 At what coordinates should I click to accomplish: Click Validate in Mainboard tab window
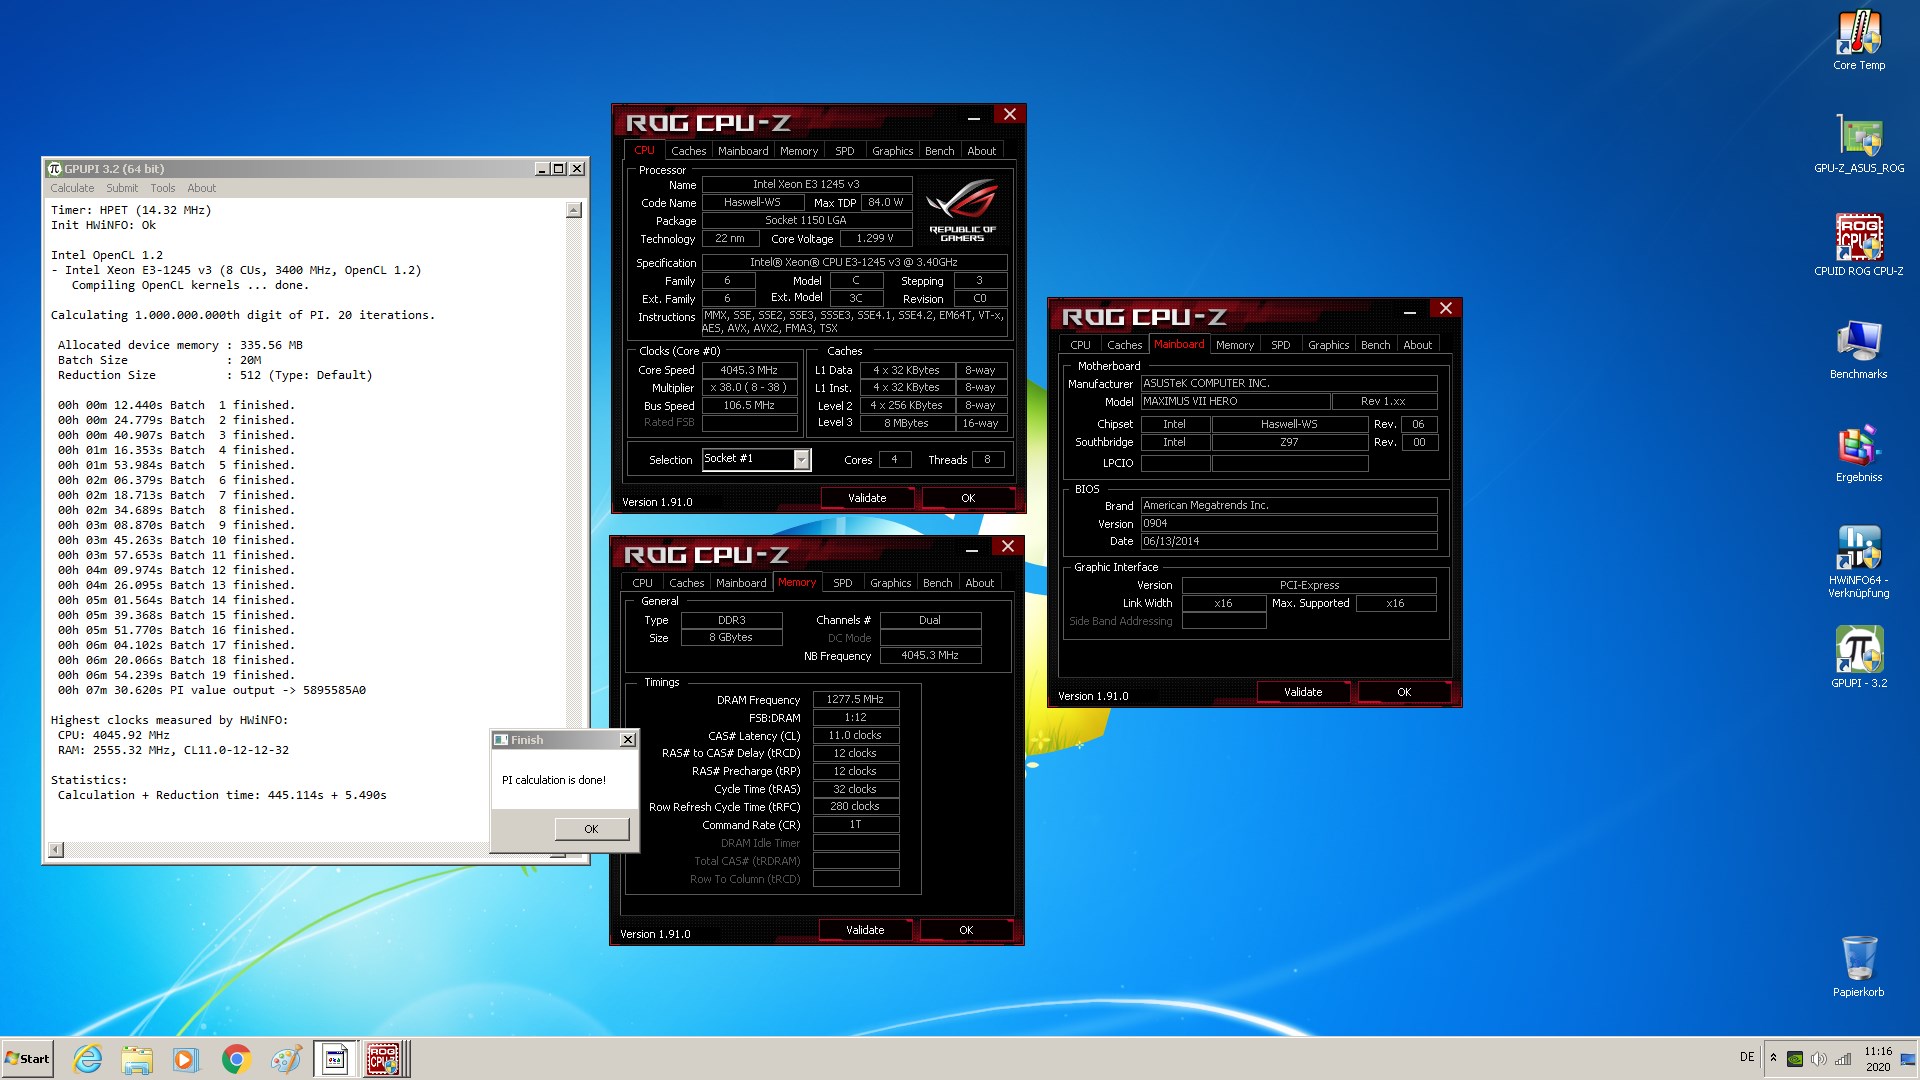[x=1303, y=692]
